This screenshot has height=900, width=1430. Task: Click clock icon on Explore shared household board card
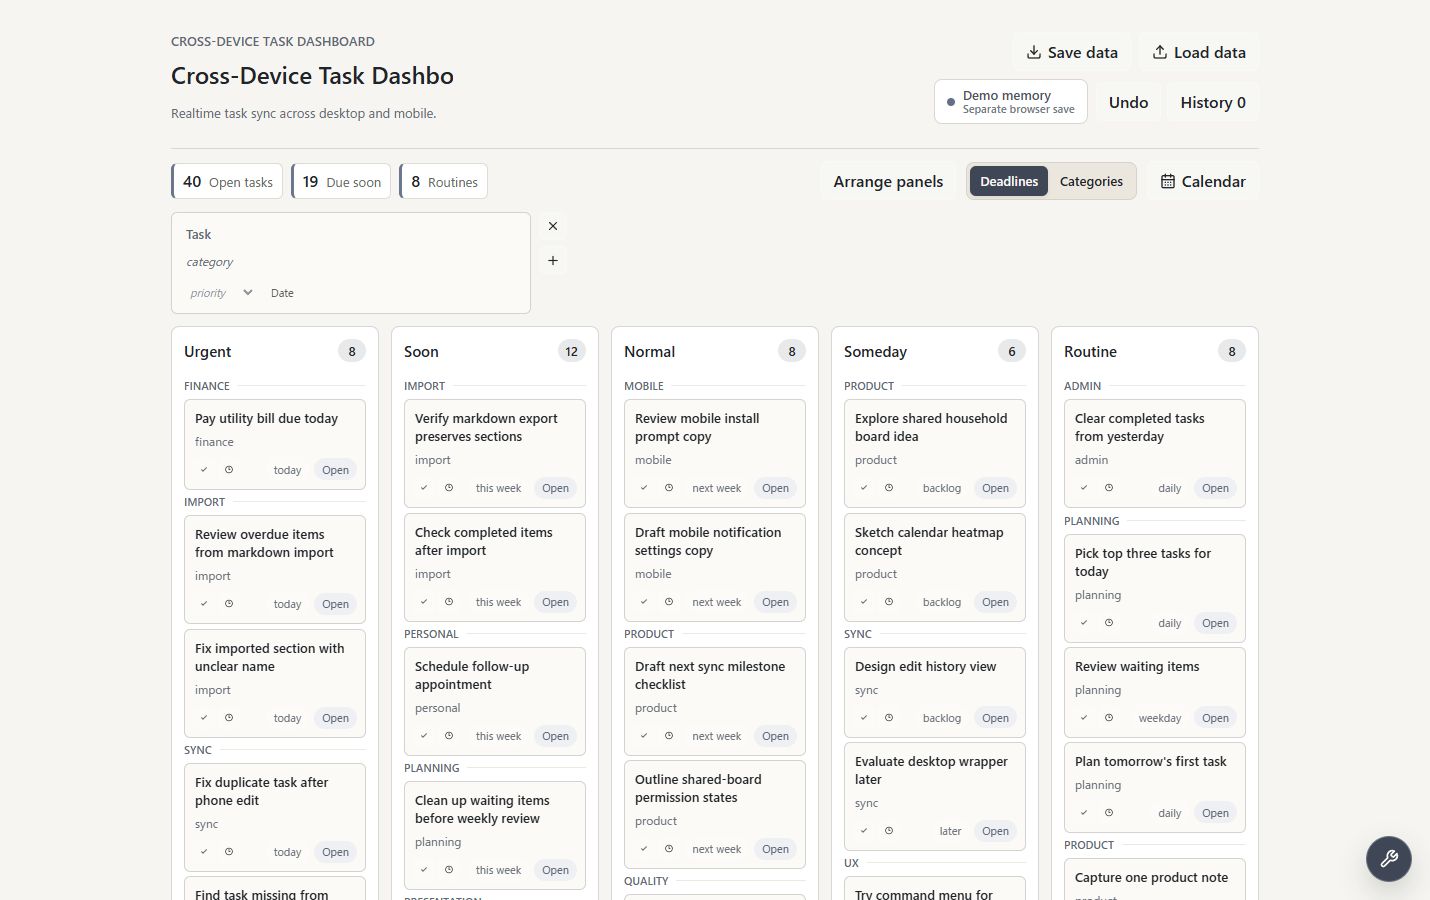(889, 488)
